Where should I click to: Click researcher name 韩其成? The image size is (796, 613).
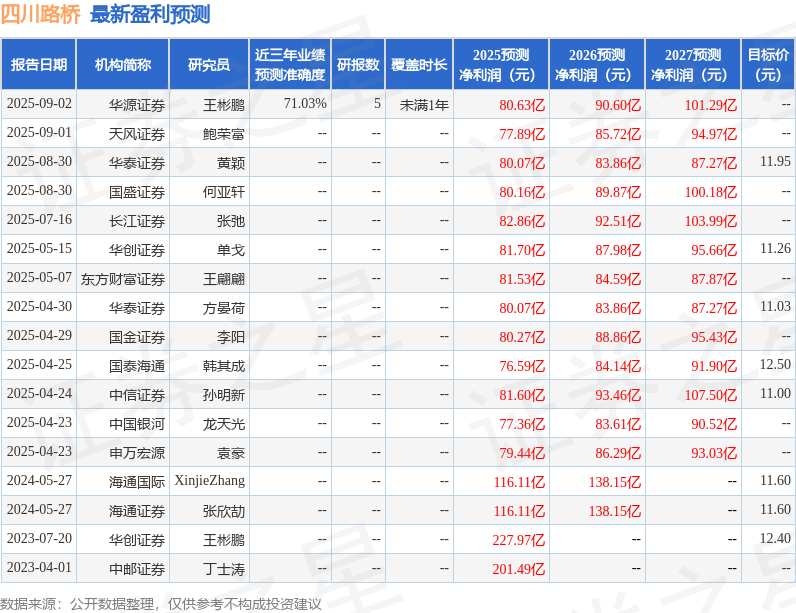pyautogui.click(x=223, y=366)
